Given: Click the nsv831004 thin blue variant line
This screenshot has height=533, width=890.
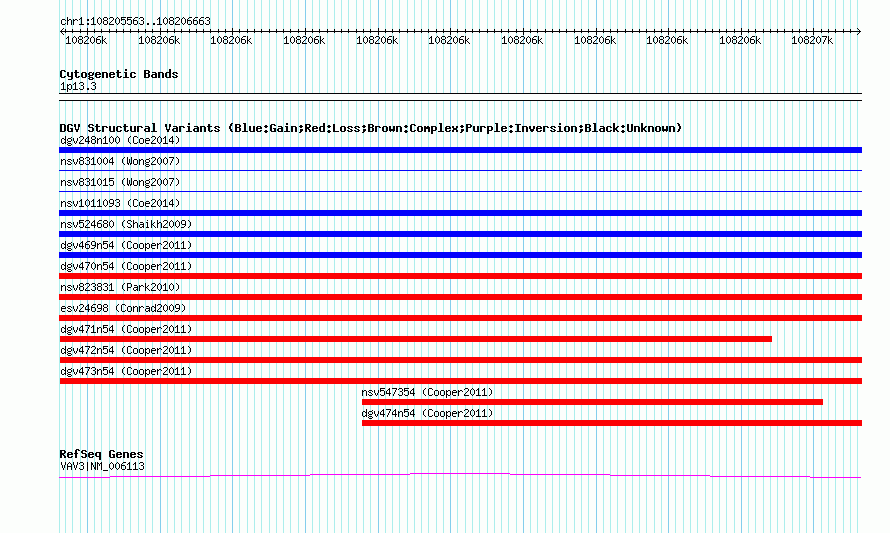Looking at the screenshot, I should point(460,170).
